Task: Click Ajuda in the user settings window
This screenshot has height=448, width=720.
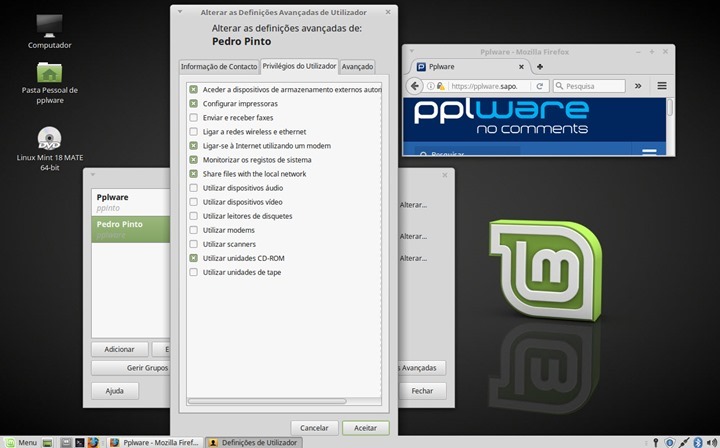Action: click(115, 391)
